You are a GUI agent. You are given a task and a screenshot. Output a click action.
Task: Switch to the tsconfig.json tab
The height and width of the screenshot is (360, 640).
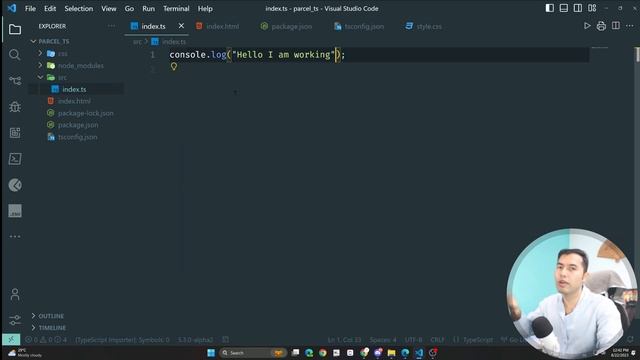click(359, 26)
